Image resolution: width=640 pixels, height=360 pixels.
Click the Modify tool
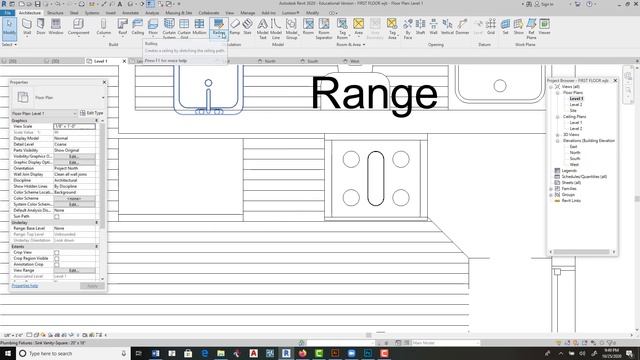[x=9, y=28]
